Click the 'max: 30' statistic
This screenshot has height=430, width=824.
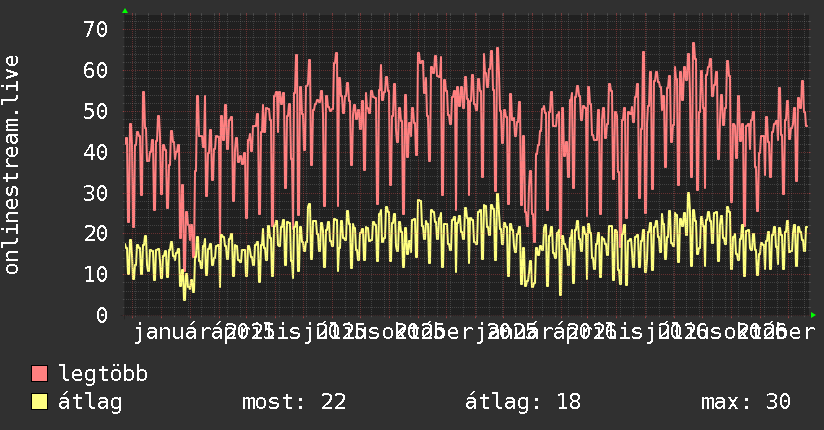point(746,402)
